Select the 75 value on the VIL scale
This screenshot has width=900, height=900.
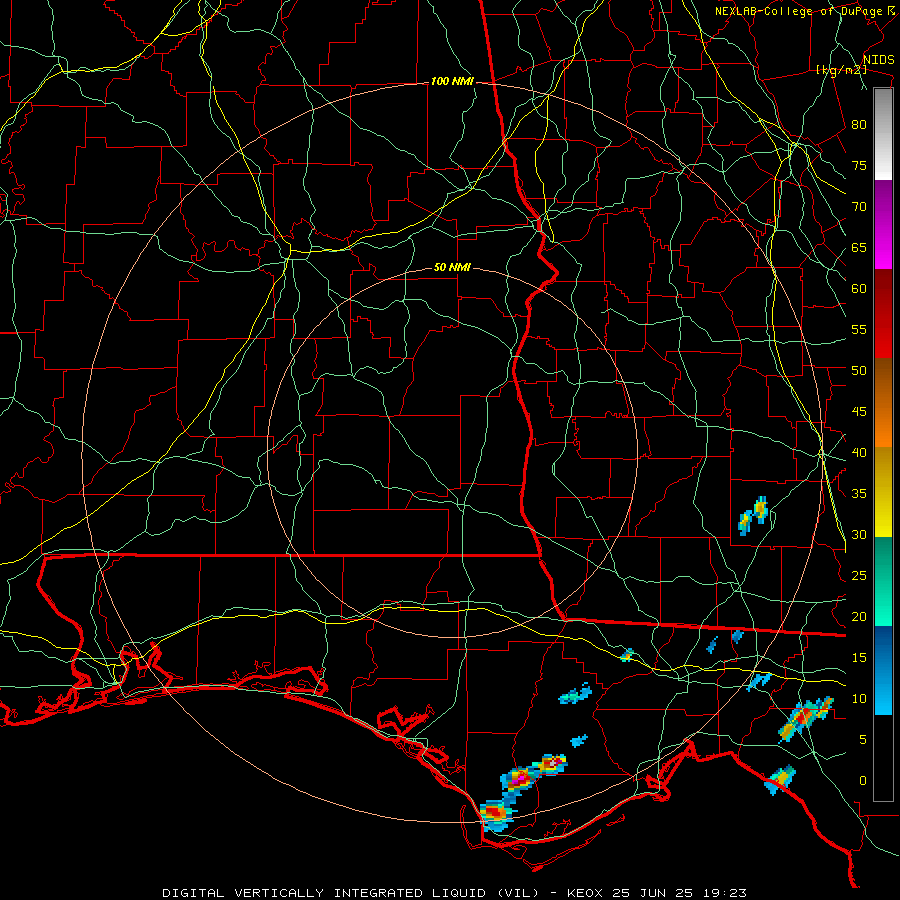[x=859, y=166]
